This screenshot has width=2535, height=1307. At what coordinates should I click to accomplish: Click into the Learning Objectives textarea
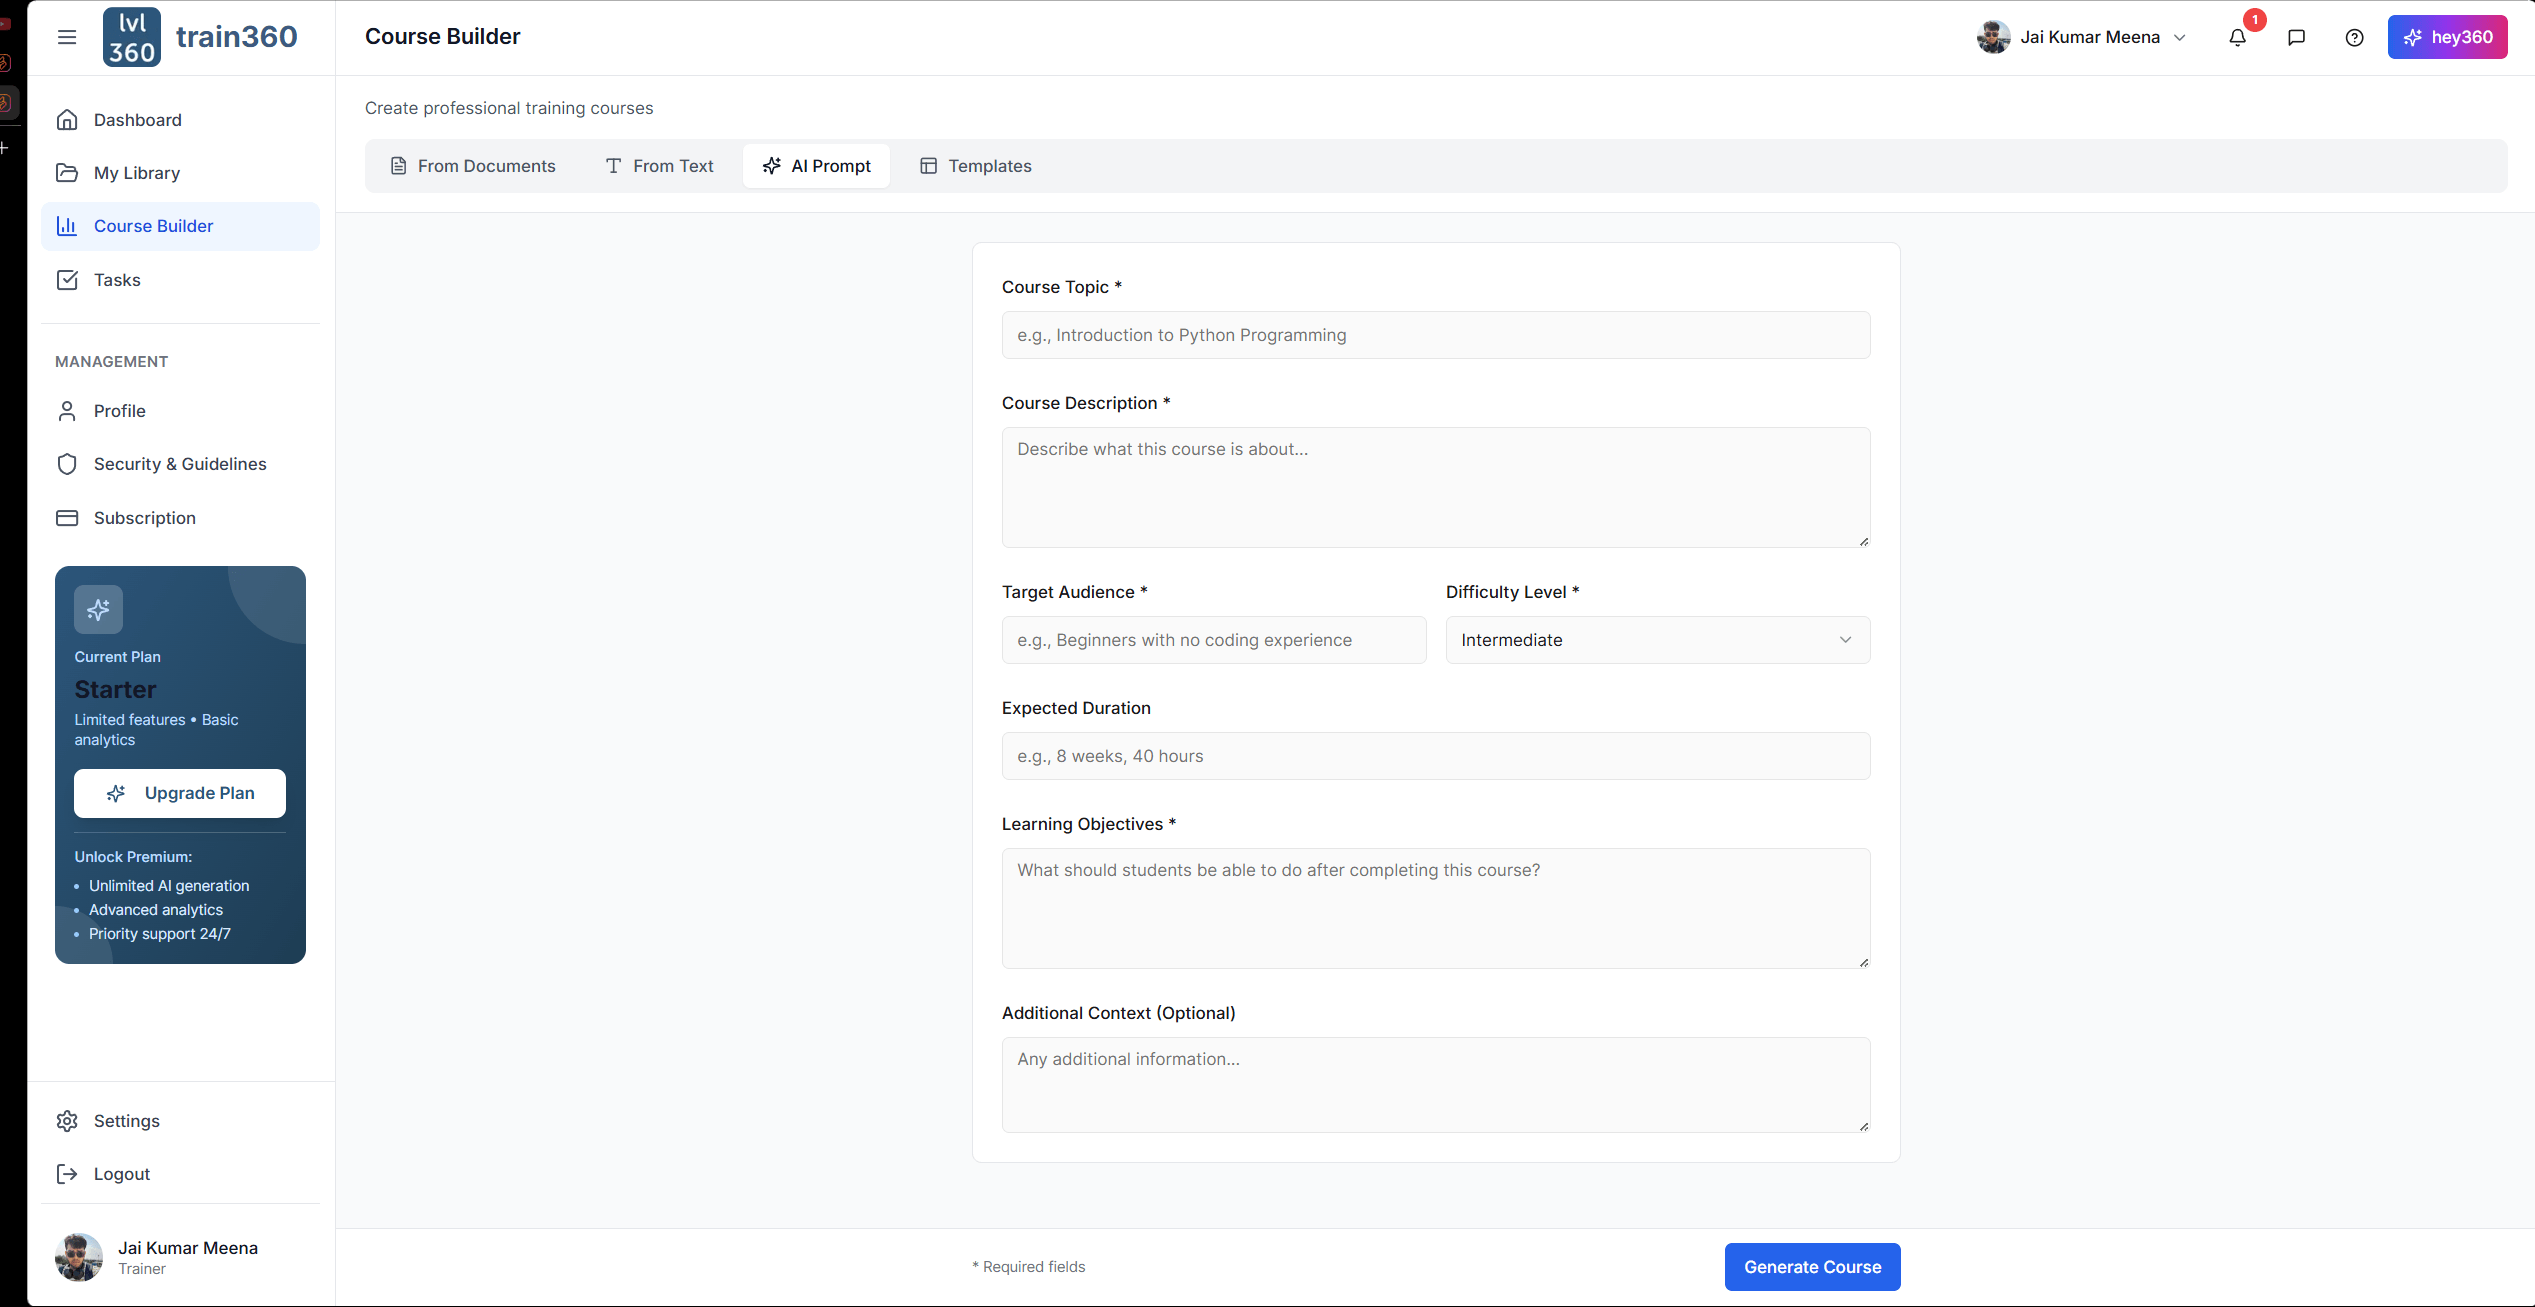coord(1435,907)
